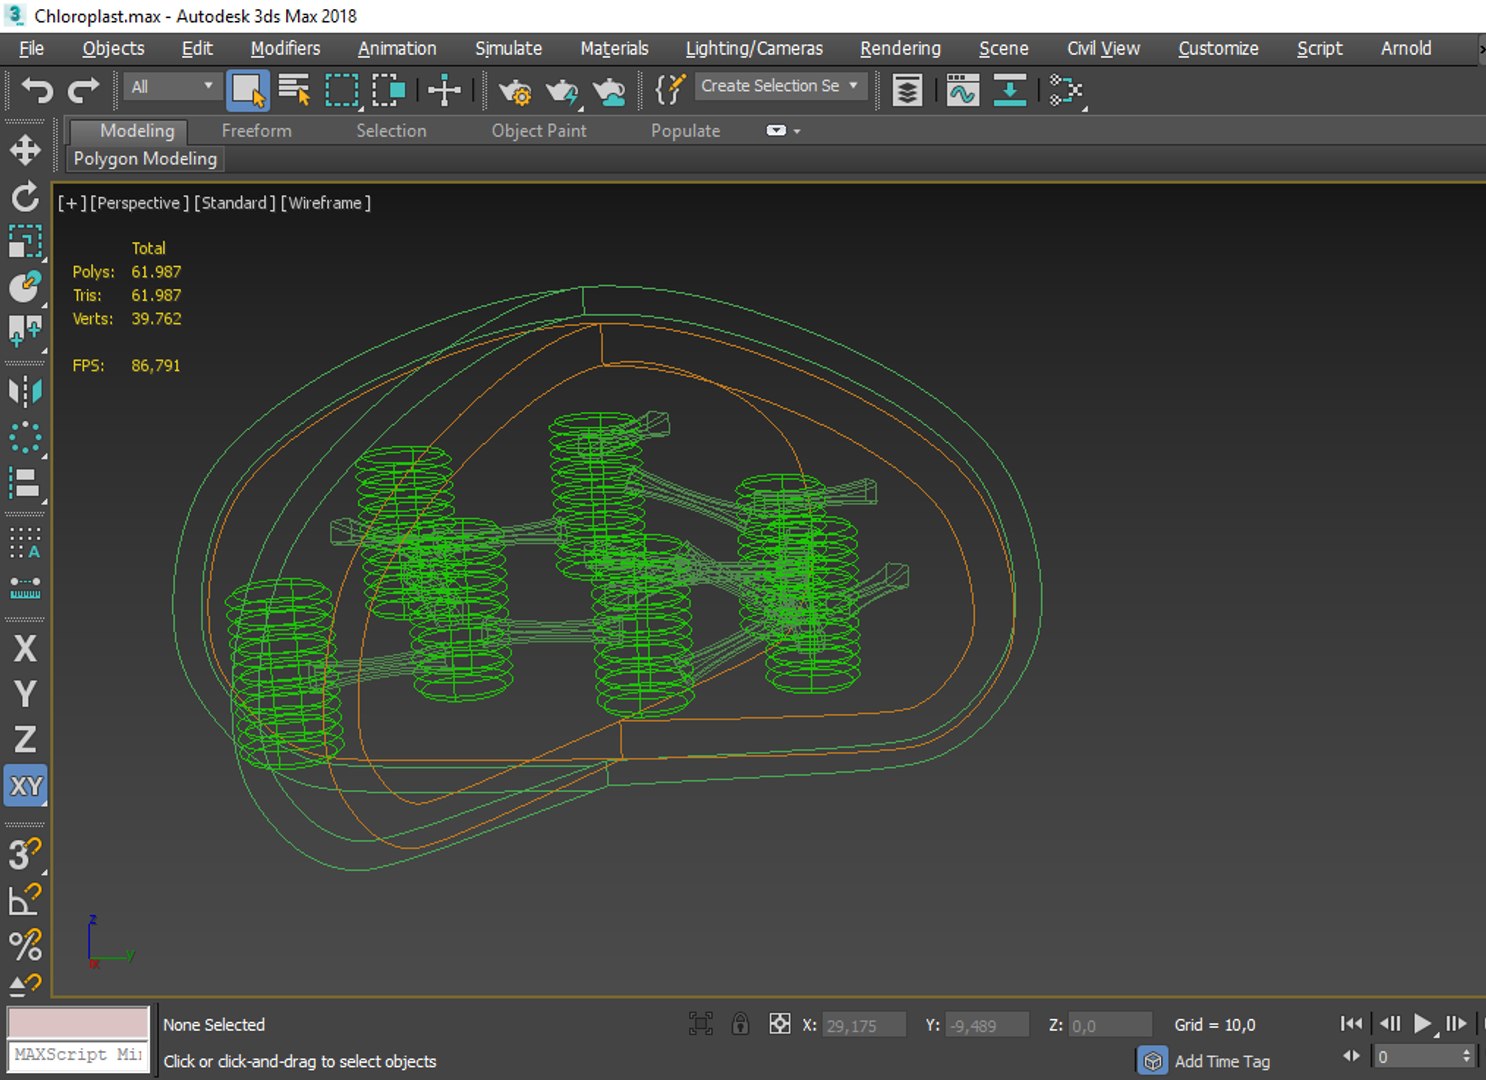Open the Schematic View icon
Image resolution: width=1486 pixels, height=1080 pixels.
click(1066, 91)
